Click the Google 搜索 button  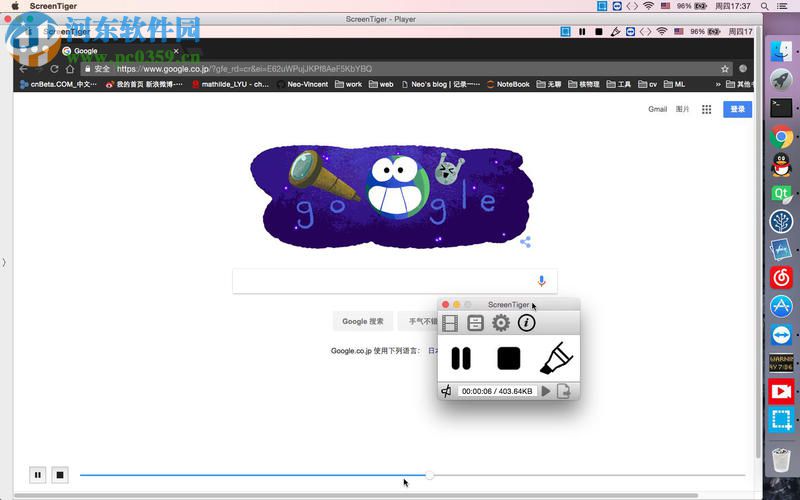[x=363, y=321]
